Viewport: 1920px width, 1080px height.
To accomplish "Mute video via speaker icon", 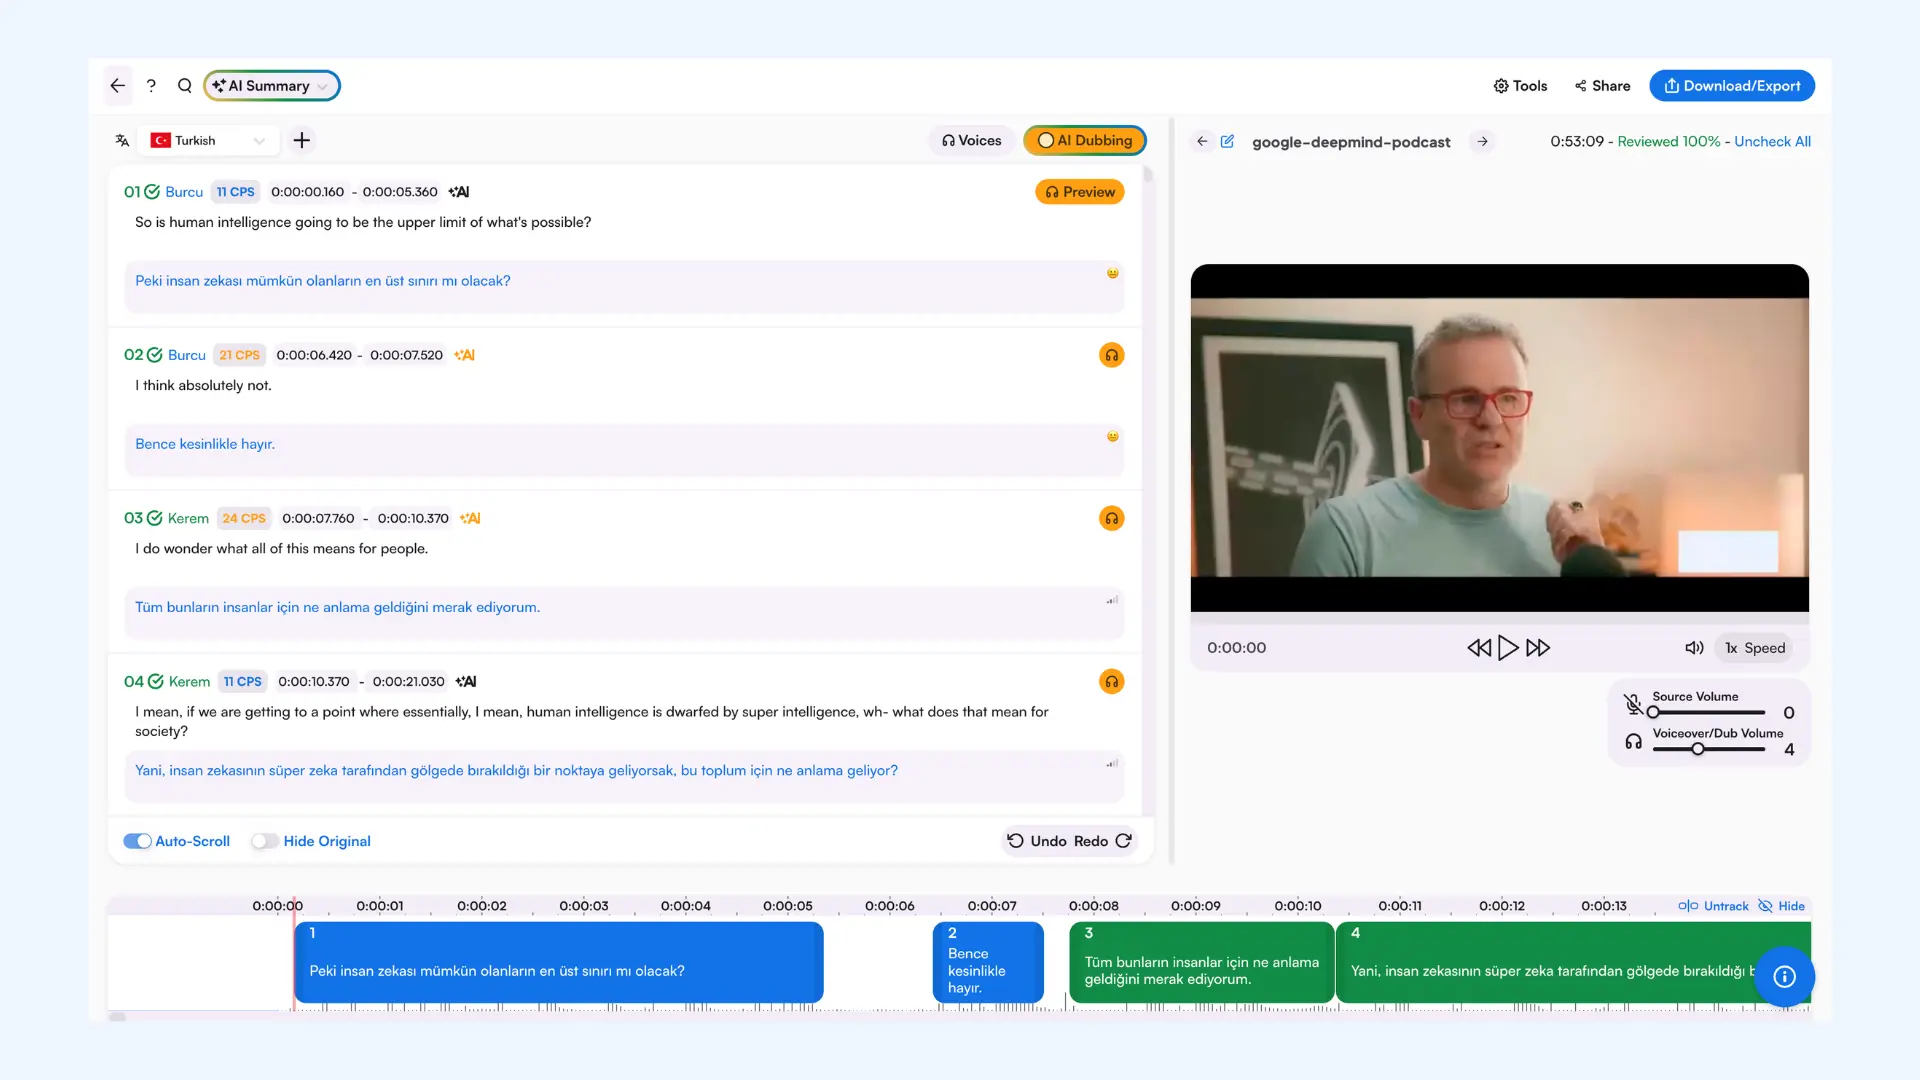I will (x=1694, y=648).
